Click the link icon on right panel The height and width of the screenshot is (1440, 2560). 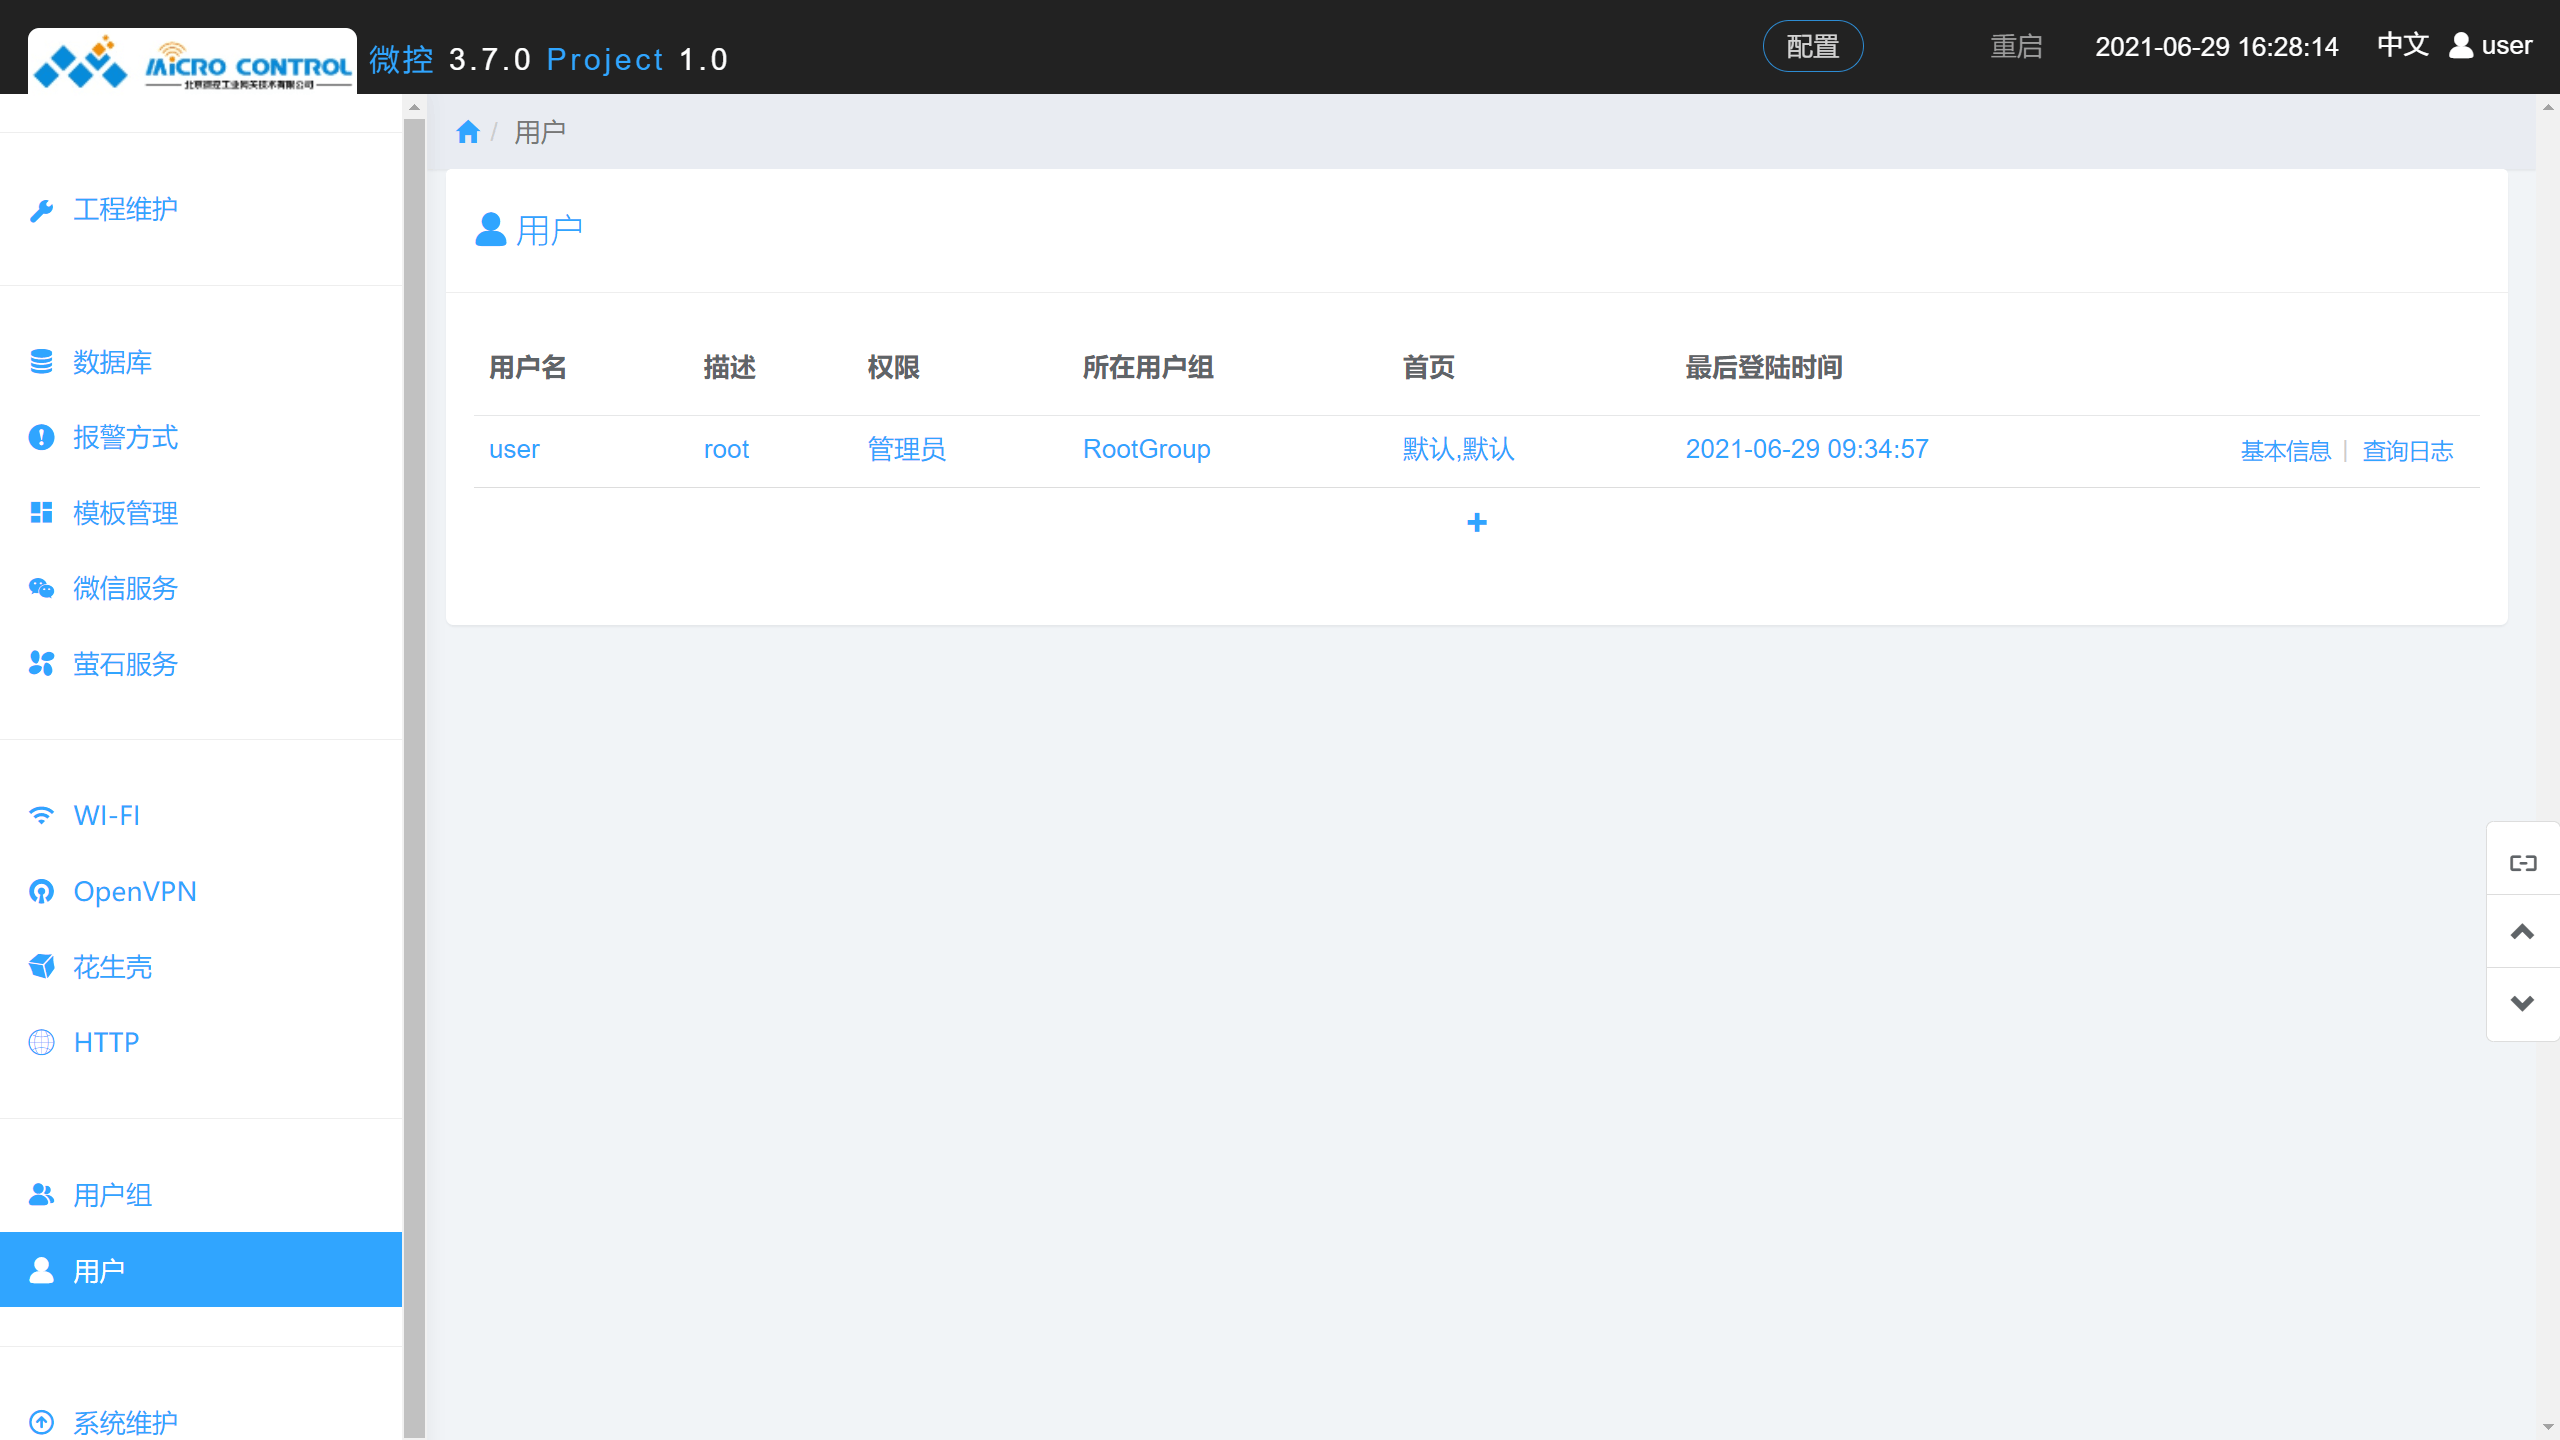[x=2522, y=862]
